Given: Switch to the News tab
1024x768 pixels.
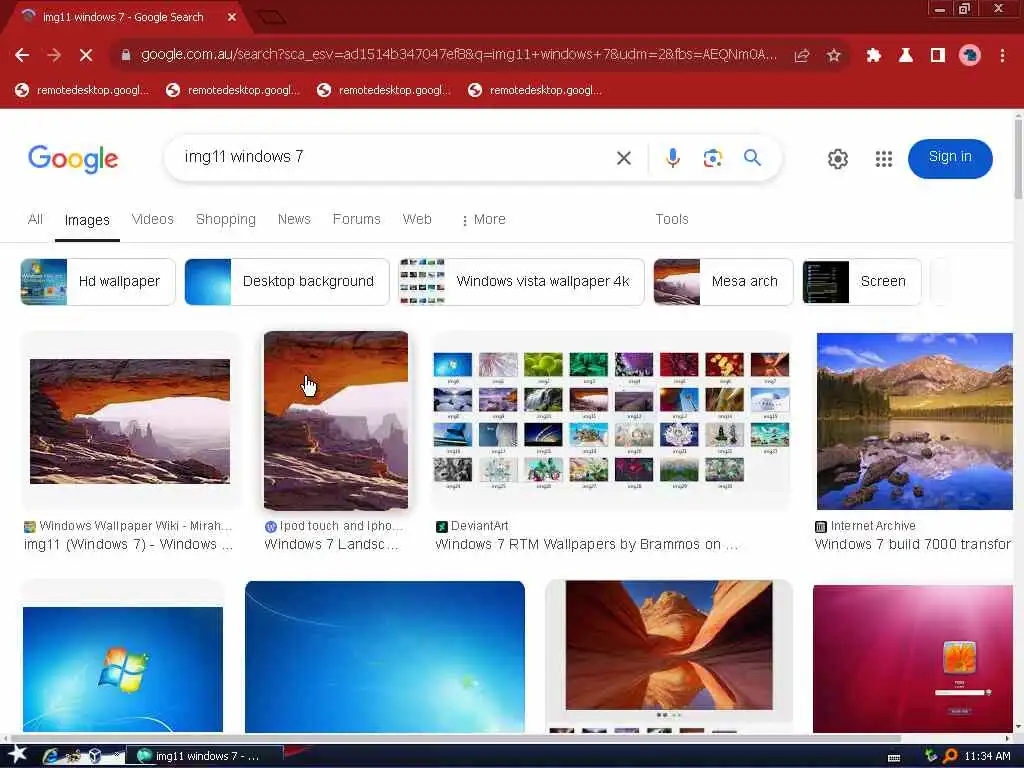Looking at the screenshot, I should click(294, 219).
